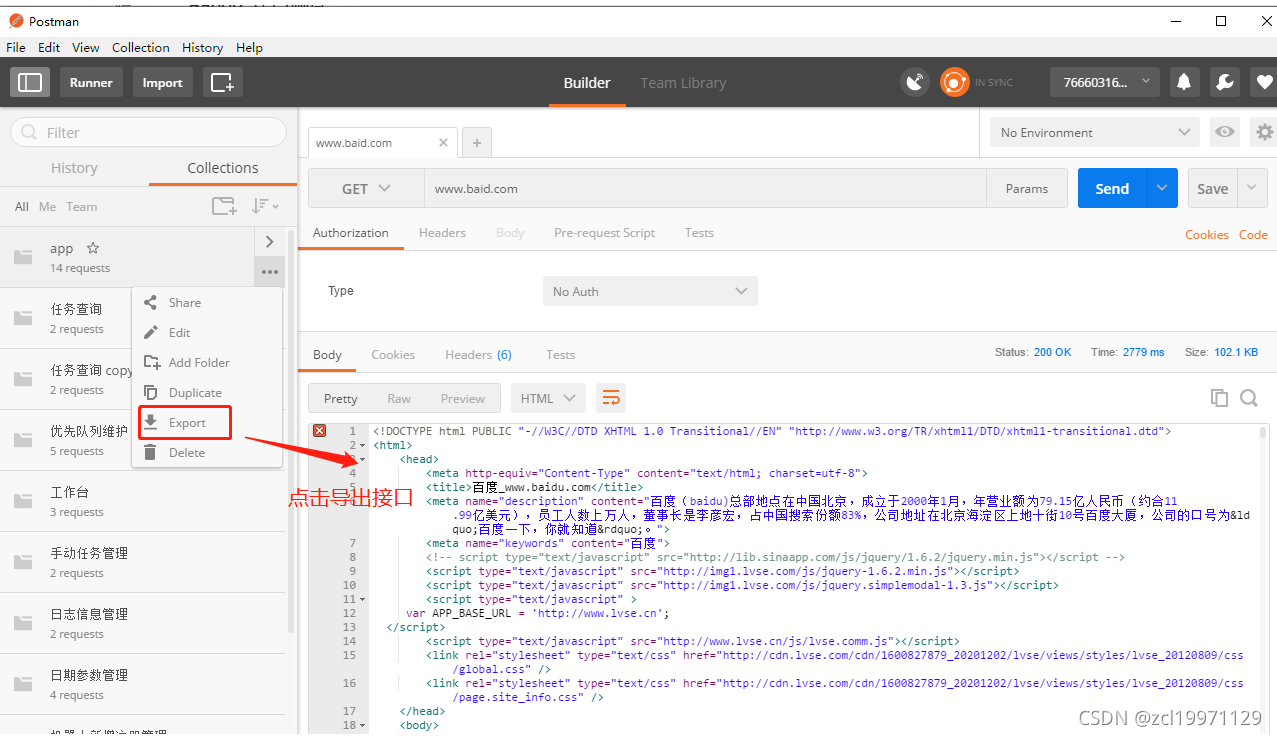1277x736 pixels.
Task: Open the 日志信息管理 collection
Action: pyautogui.click(x=144, y=623)
